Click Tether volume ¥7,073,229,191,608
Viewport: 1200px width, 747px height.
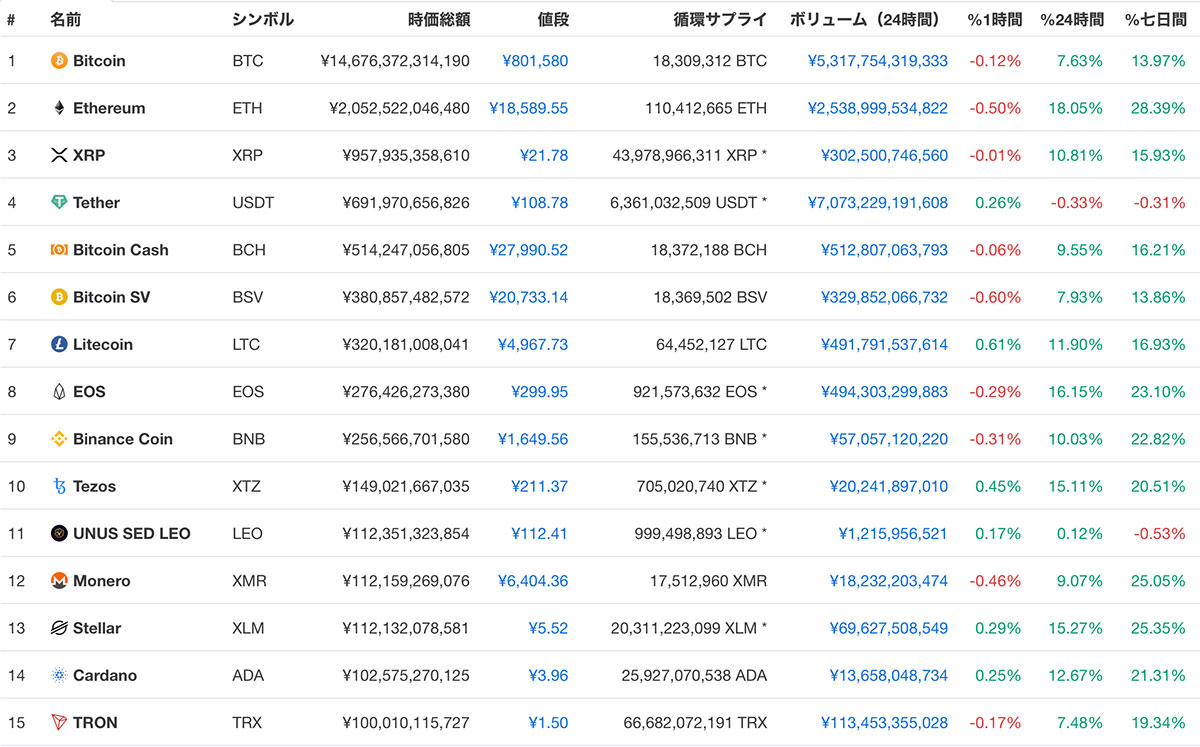coord(878,202)
